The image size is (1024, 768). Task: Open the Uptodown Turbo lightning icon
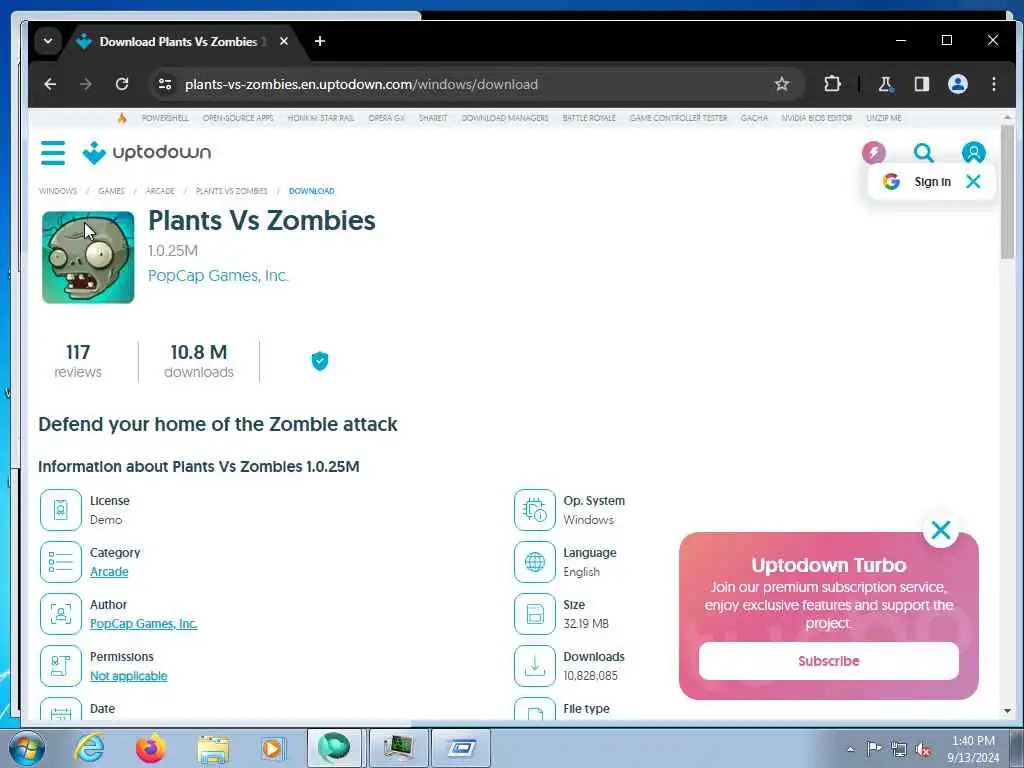click(874, 153)
